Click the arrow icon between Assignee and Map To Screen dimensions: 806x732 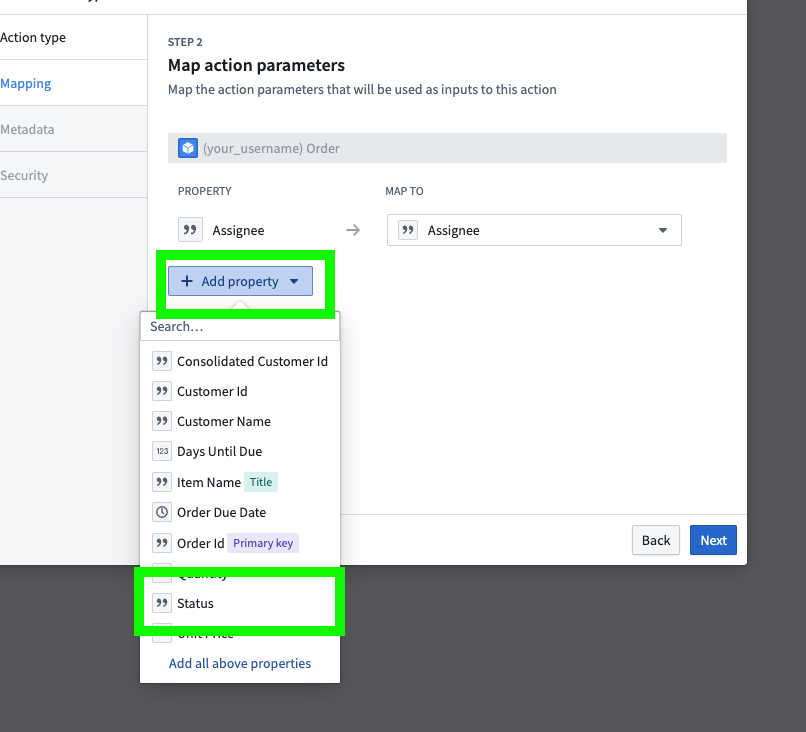pyautogui.click(x=352, y=229)
